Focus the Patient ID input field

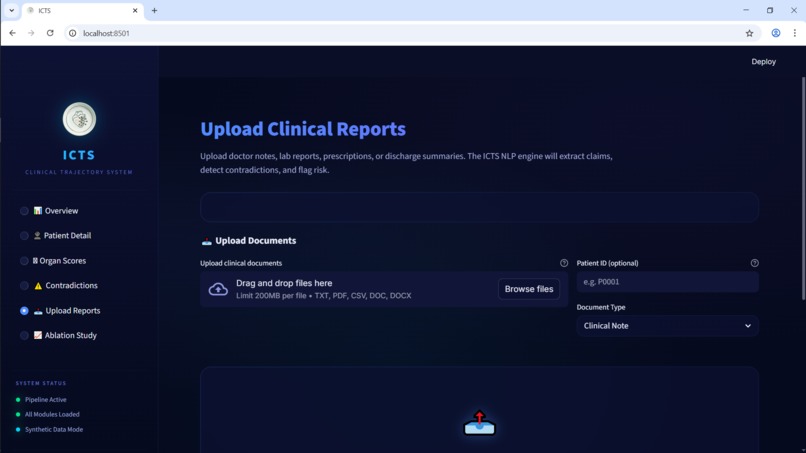(667, 282)
